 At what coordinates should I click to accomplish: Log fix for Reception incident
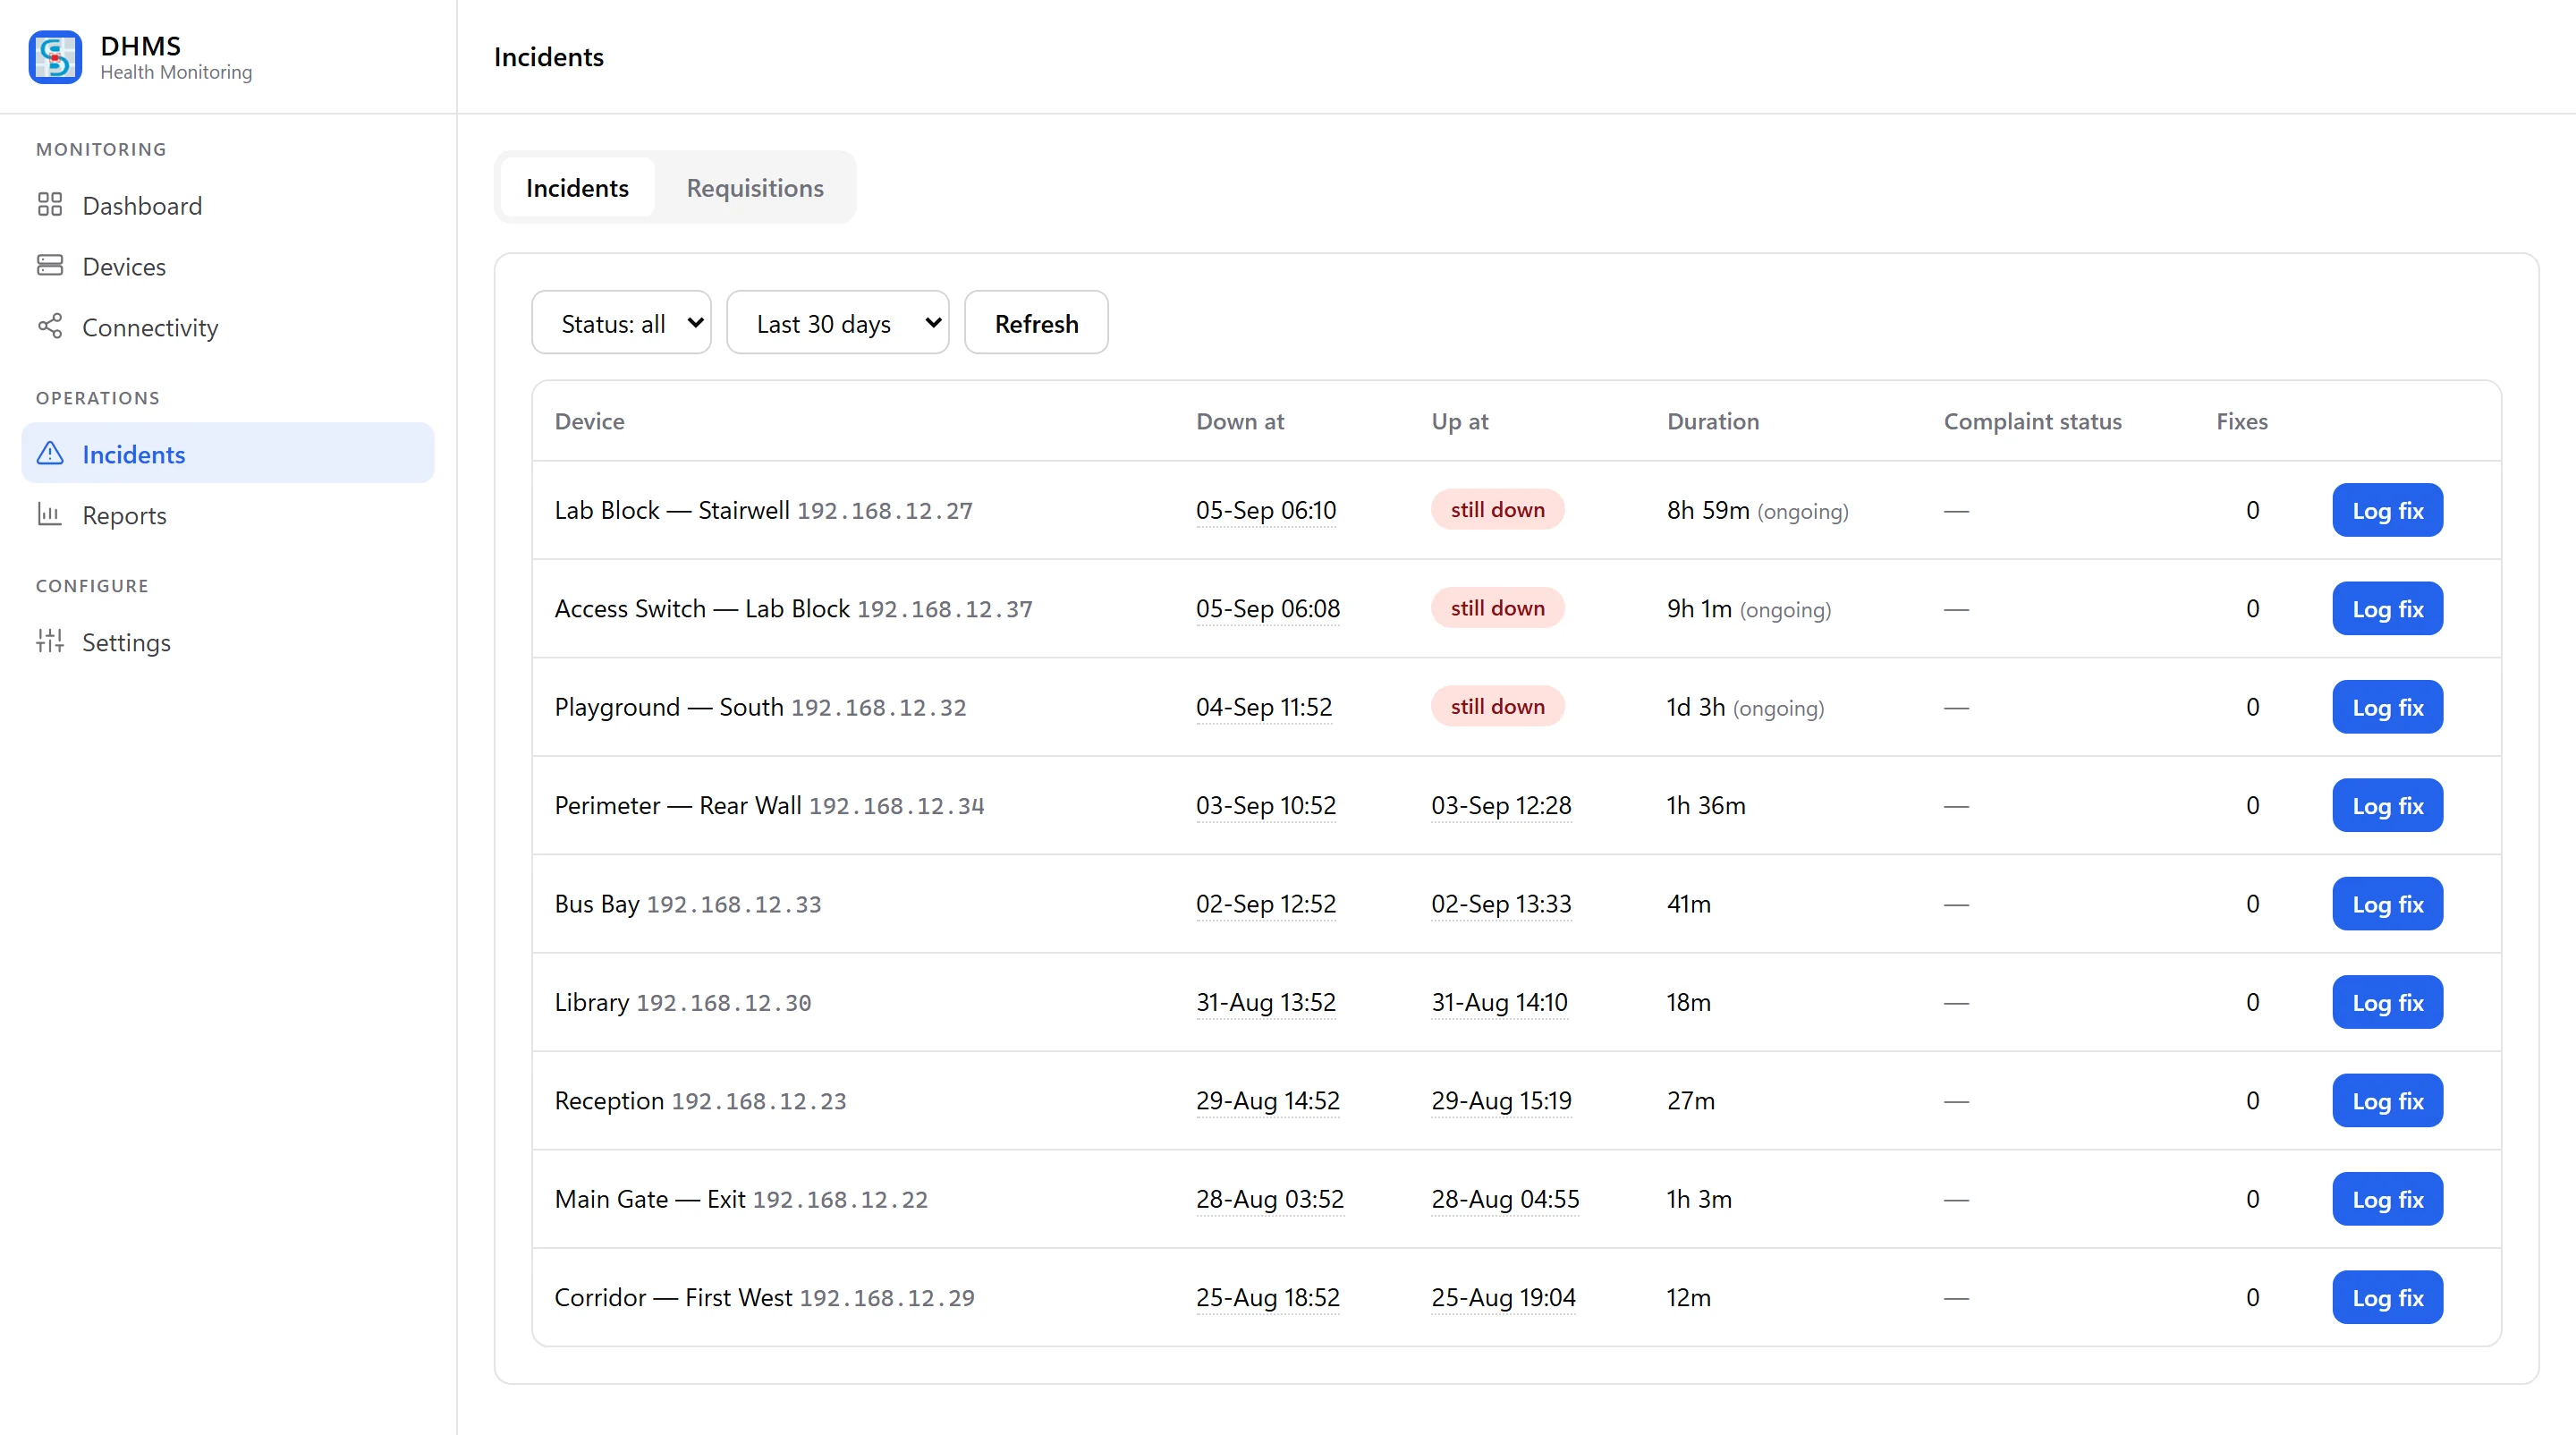[x=2387, y=1101]
